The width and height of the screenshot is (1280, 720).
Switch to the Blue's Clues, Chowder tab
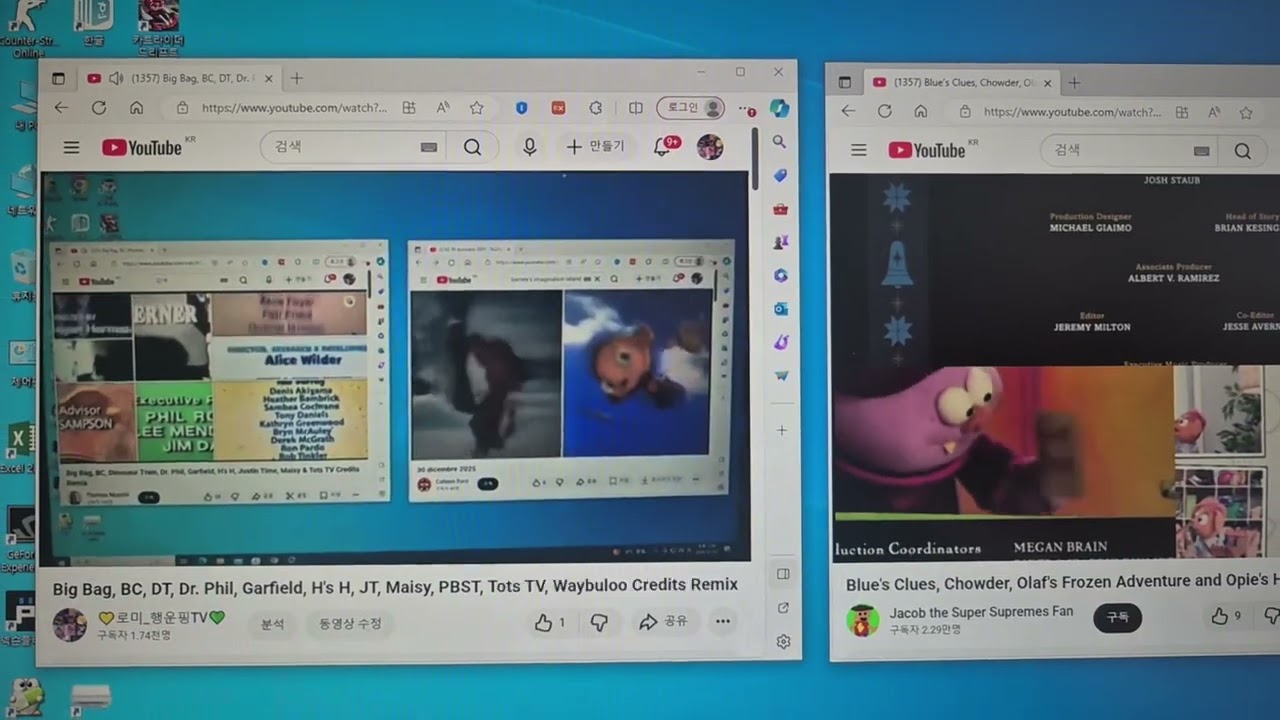[963, 82]
